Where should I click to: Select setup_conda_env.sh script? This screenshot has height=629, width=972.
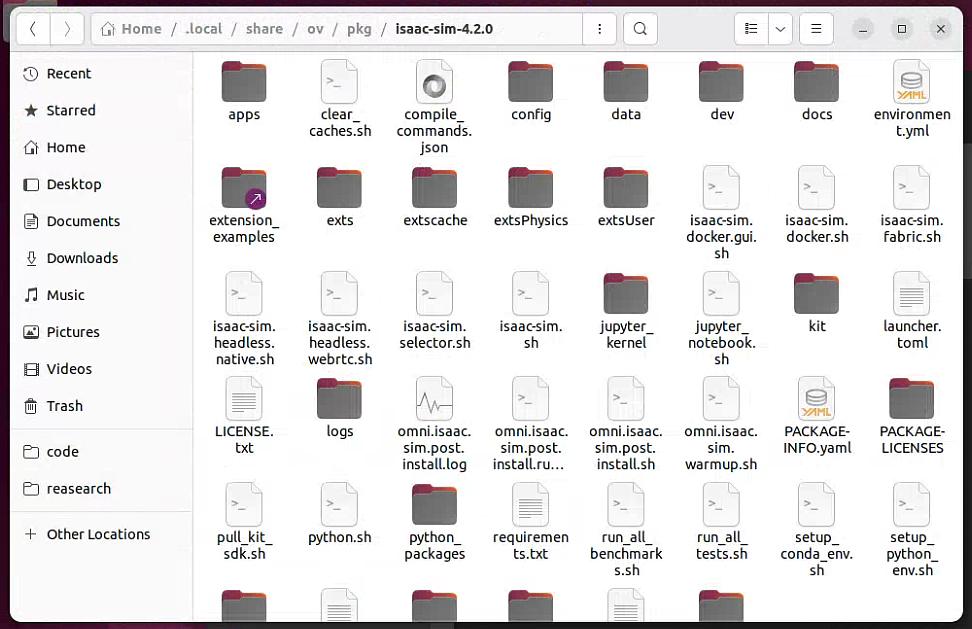(817, 530)
